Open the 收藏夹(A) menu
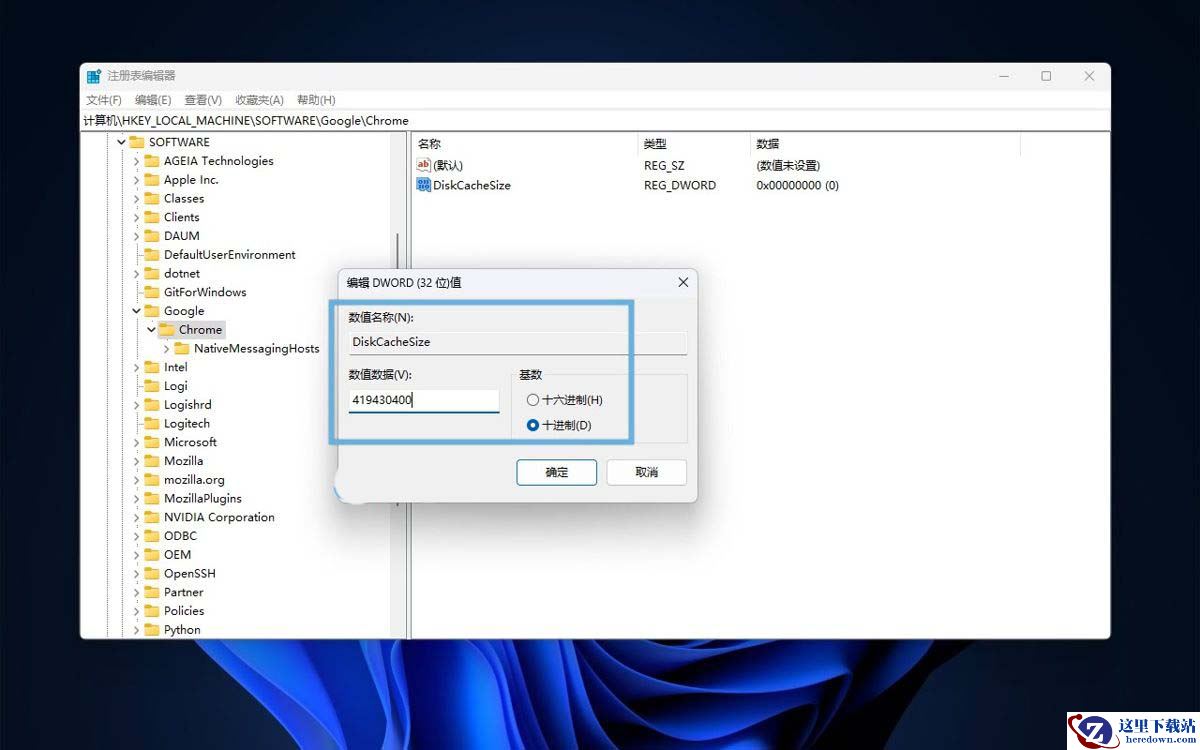The image size is (1200, 750). click(259, 100)
